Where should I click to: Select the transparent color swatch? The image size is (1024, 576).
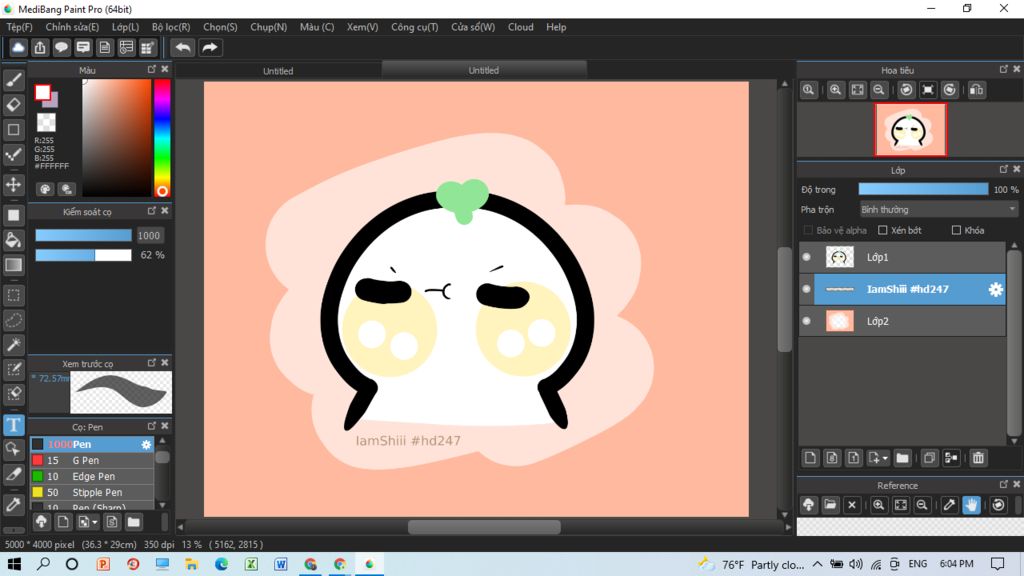click(x=46, y=123)
